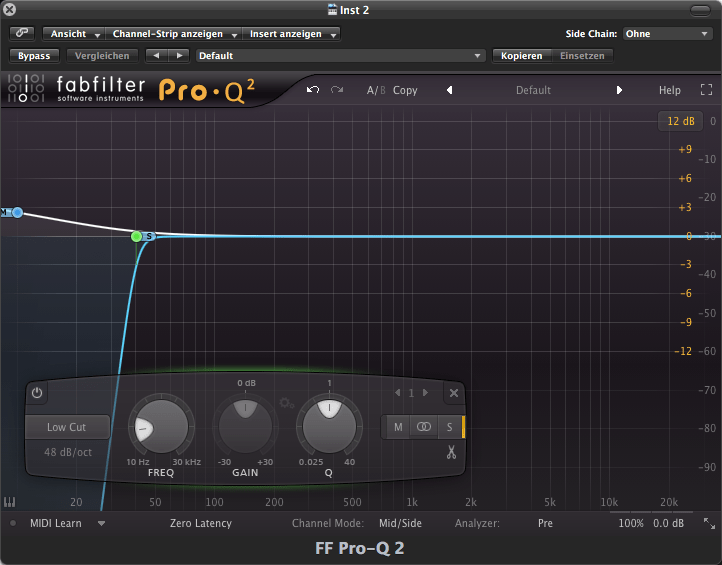Open the 48 dB/oct slope dropdown
This screenshot has width=722, height=565.
point(67,452)
